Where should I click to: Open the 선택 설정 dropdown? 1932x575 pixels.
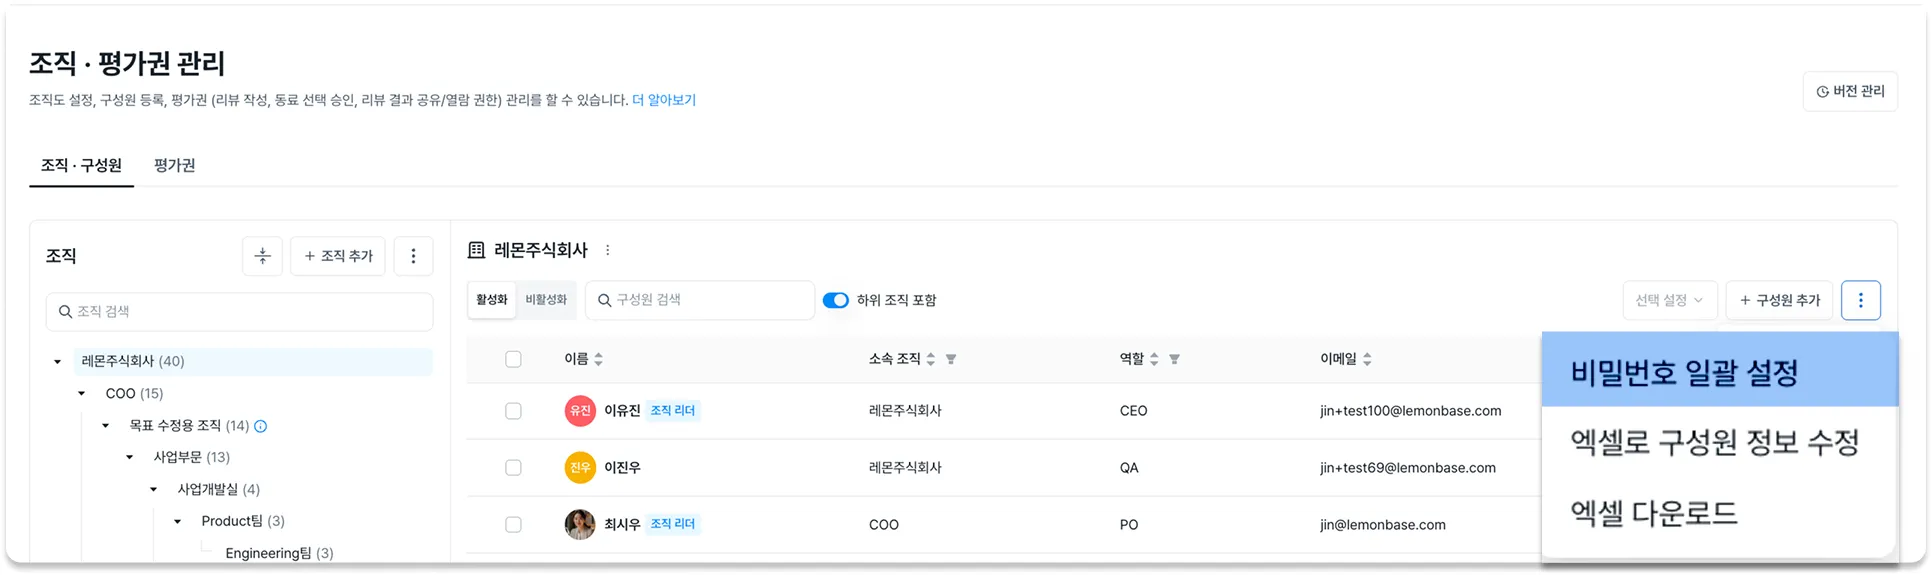[x=1669, y=300]
